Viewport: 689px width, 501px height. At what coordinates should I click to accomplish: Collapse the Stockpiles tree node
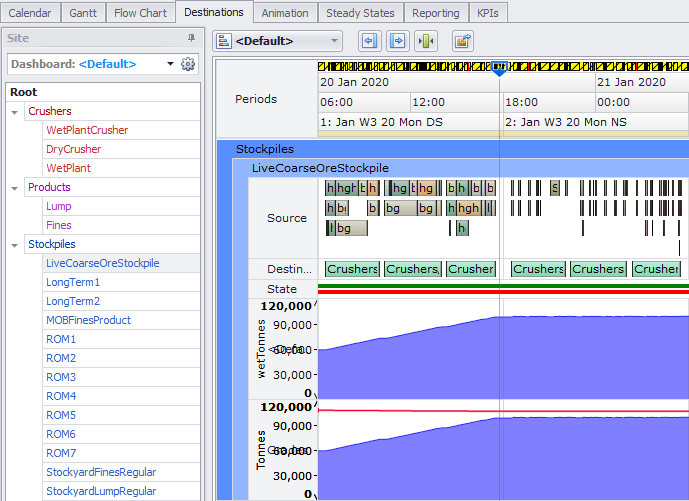point(15,244)
